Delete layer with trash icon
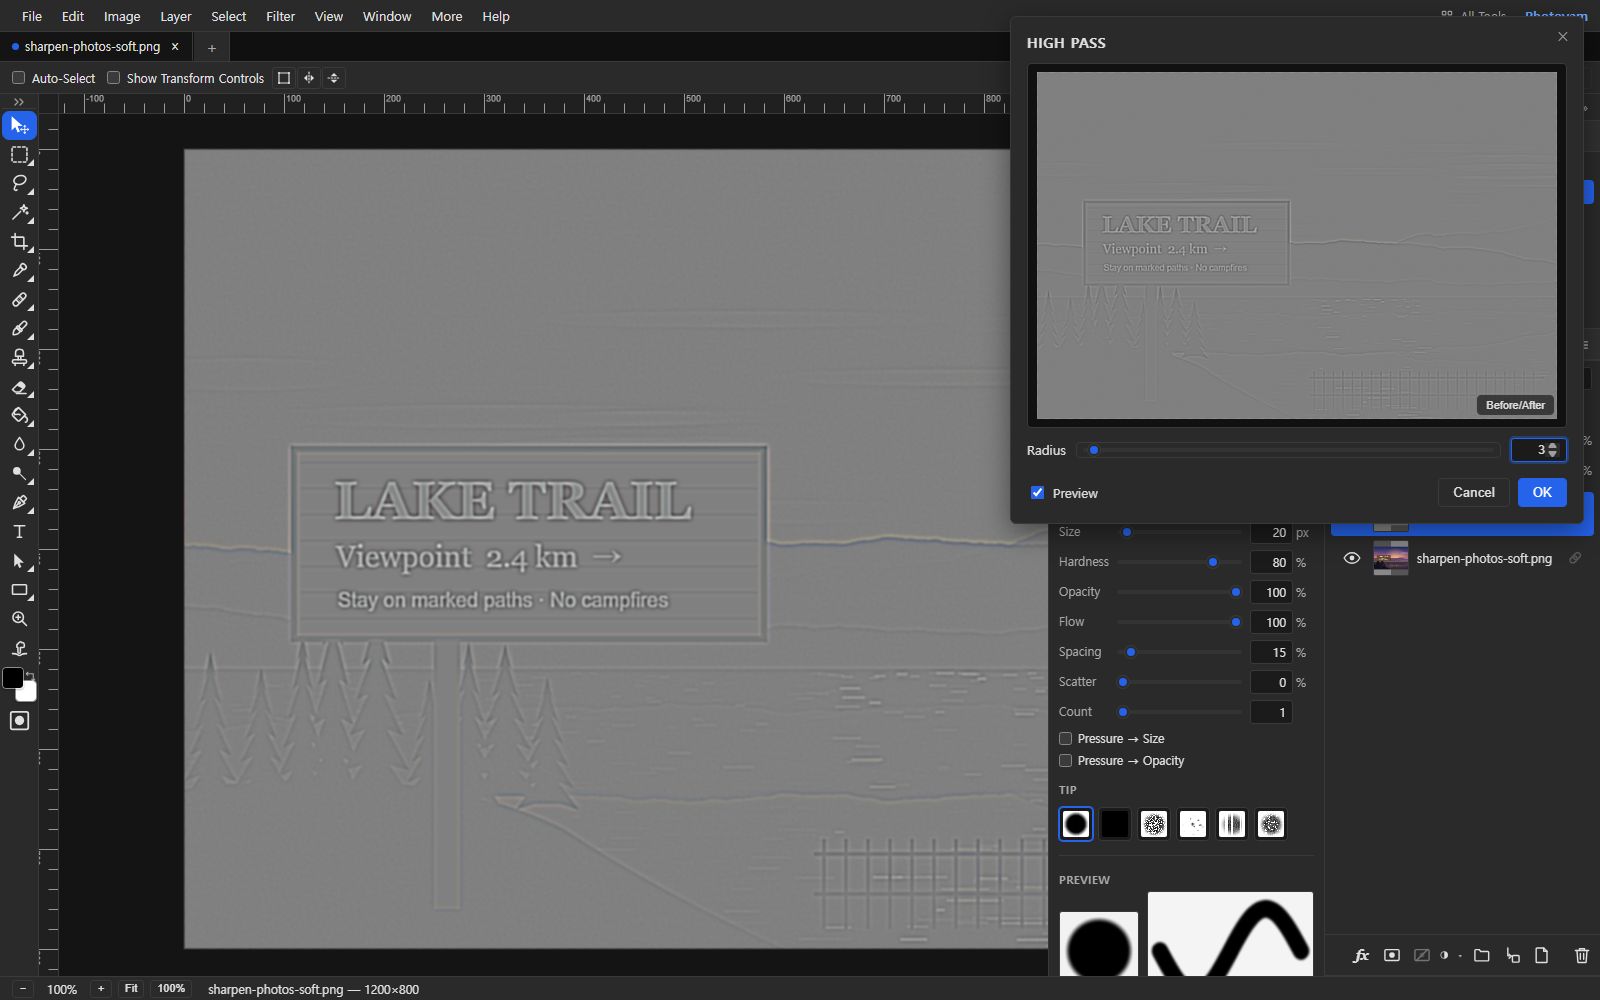 tap(1581, 956)
